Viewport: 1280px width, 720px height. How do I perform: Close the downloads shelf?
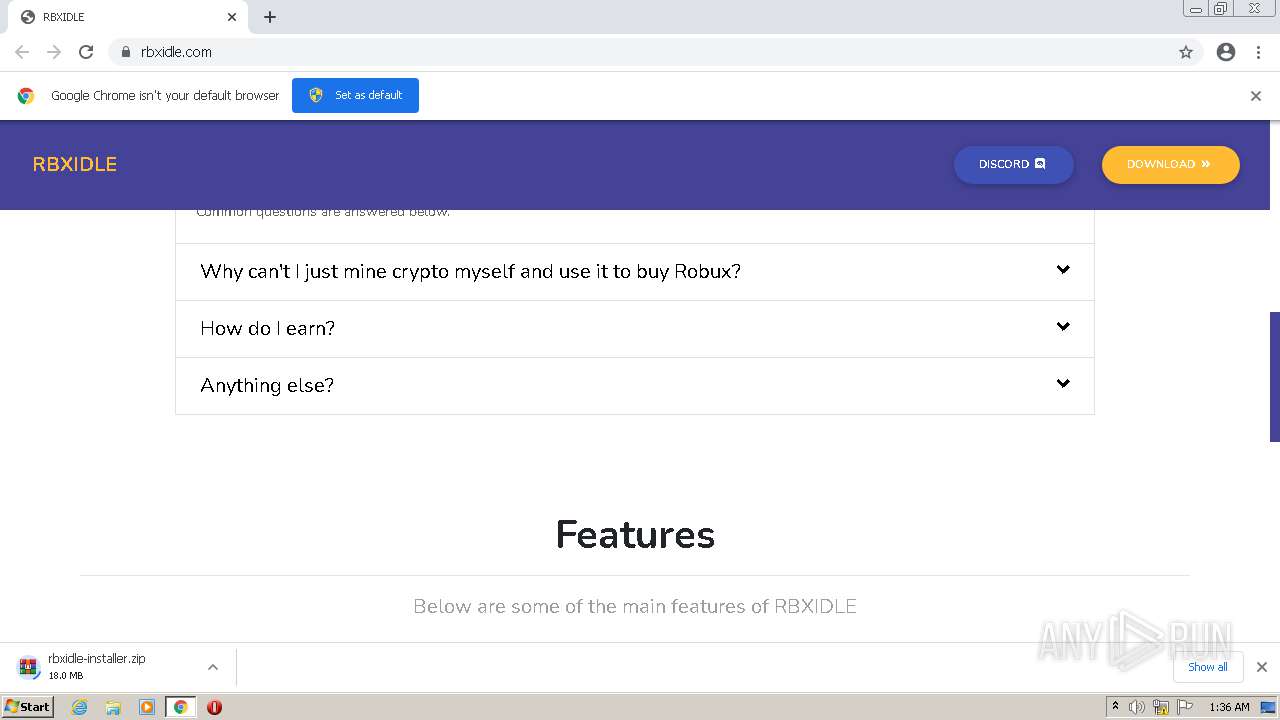(x=1262, y=667)
